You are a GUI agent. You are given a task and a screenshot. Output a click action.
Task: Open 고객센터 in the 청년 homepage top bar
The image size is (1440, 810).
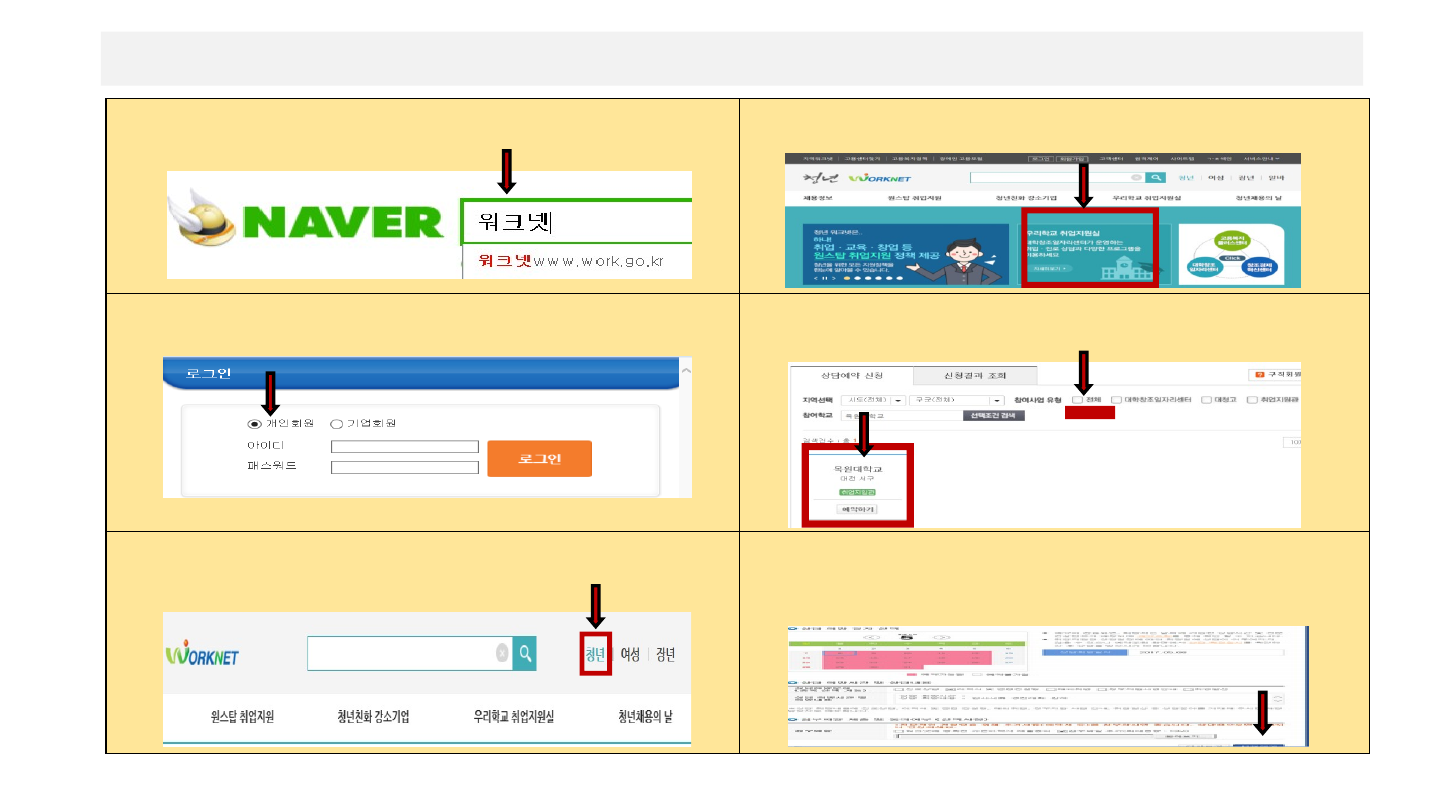pyautogui.click(x=1109, y=159)
